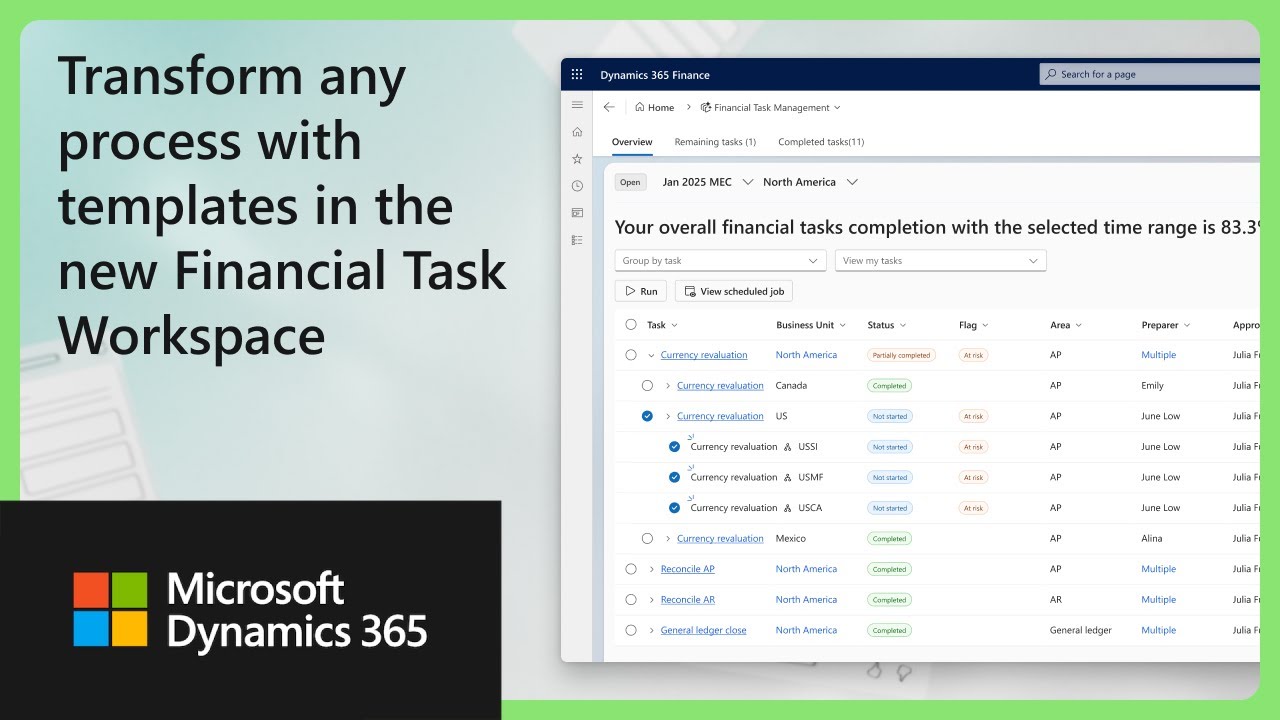Open Favorites star in the sidebar
Screen dimensions: 1280x720
577,159
